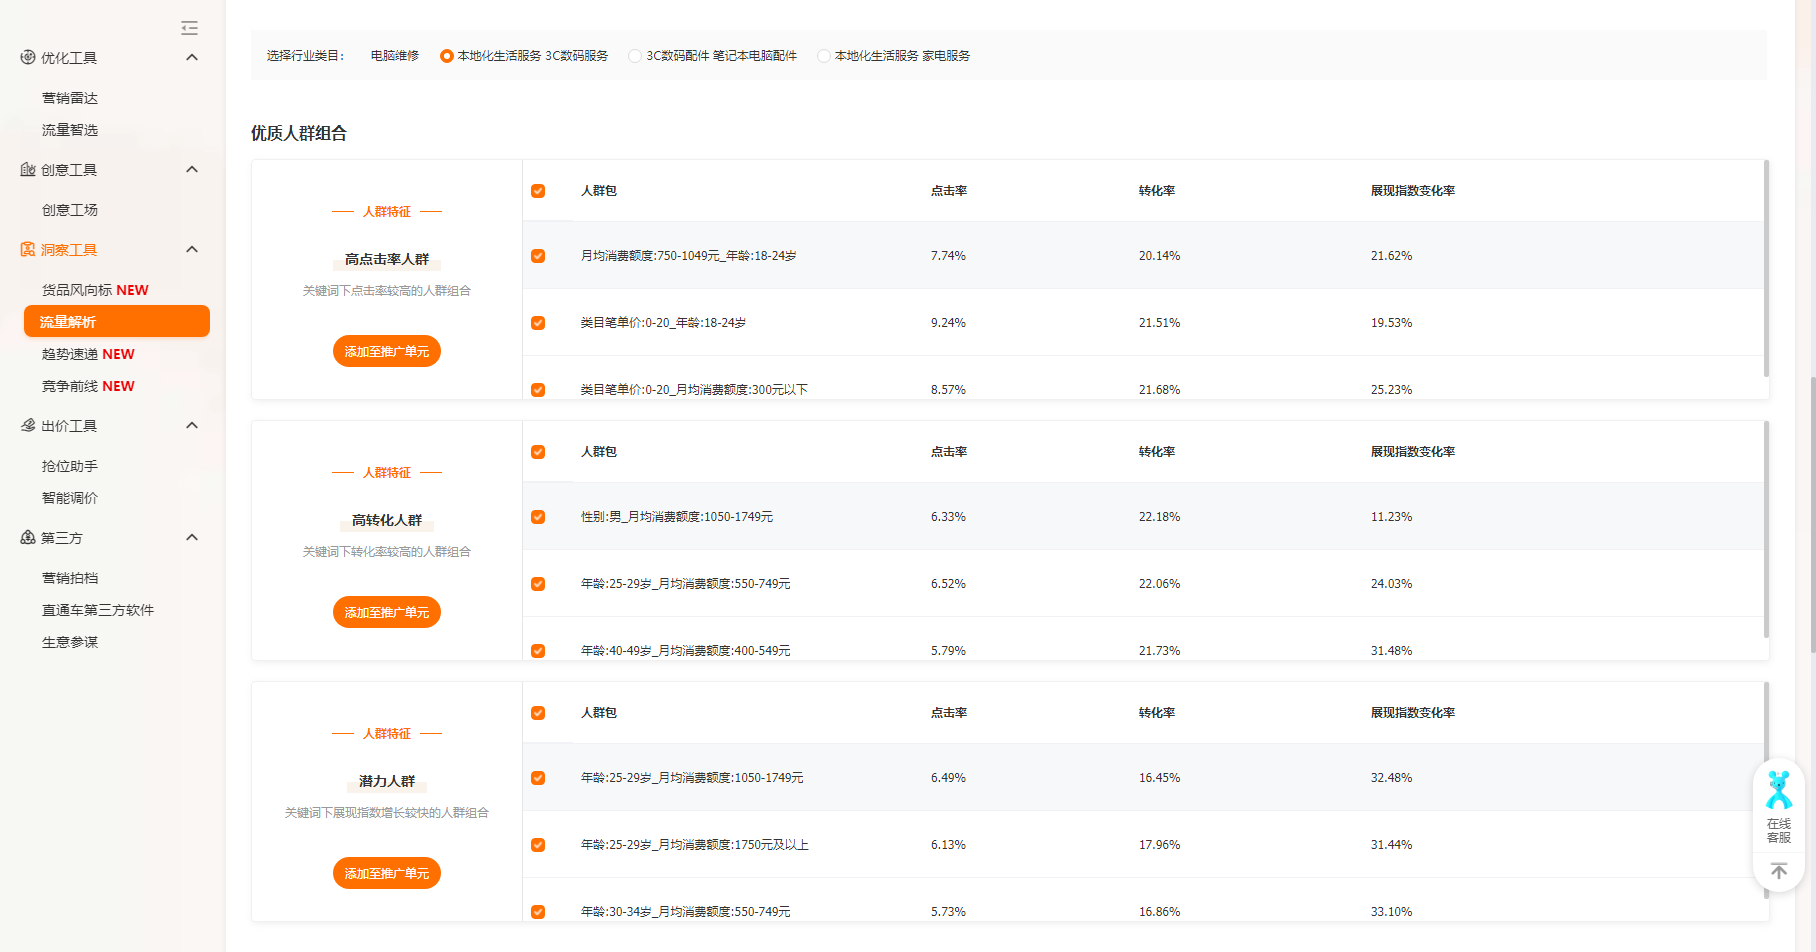The height and width of the screenshot is (952, 1816).
Task: Open the 在线客服 mascot chat icon
Action: pyautogui.click(x=1778, y=791)
